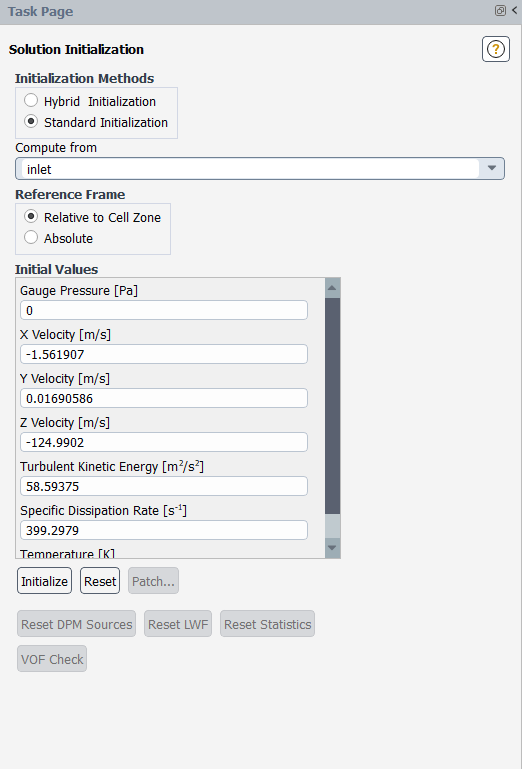
Task: Open the help question mark icon
Action: [496, 49]
